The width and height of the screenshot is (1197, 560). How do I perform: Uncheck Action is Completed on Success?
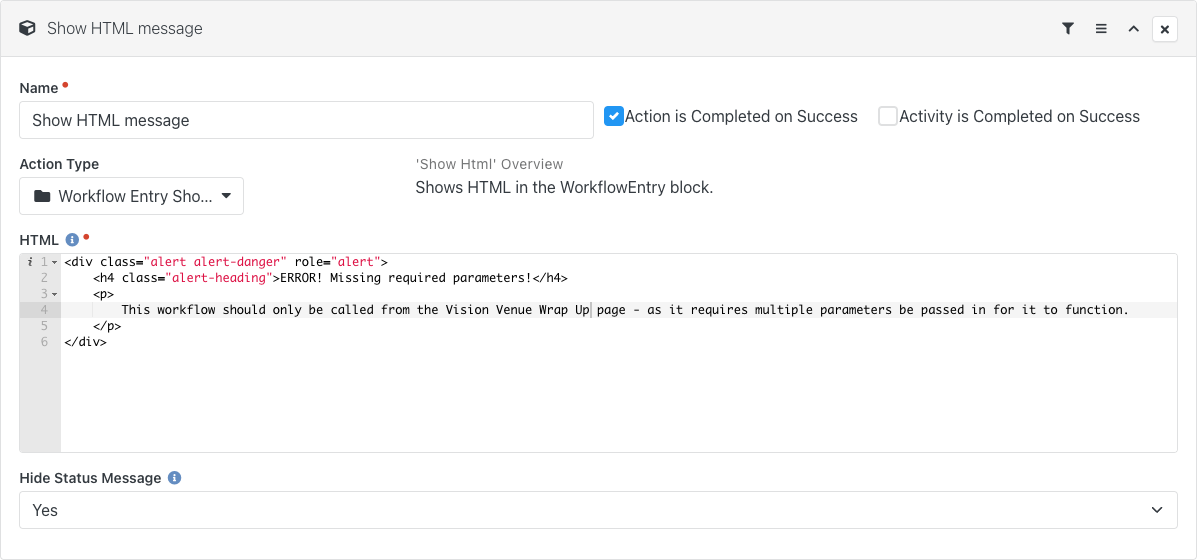click(x=614, y=116)
